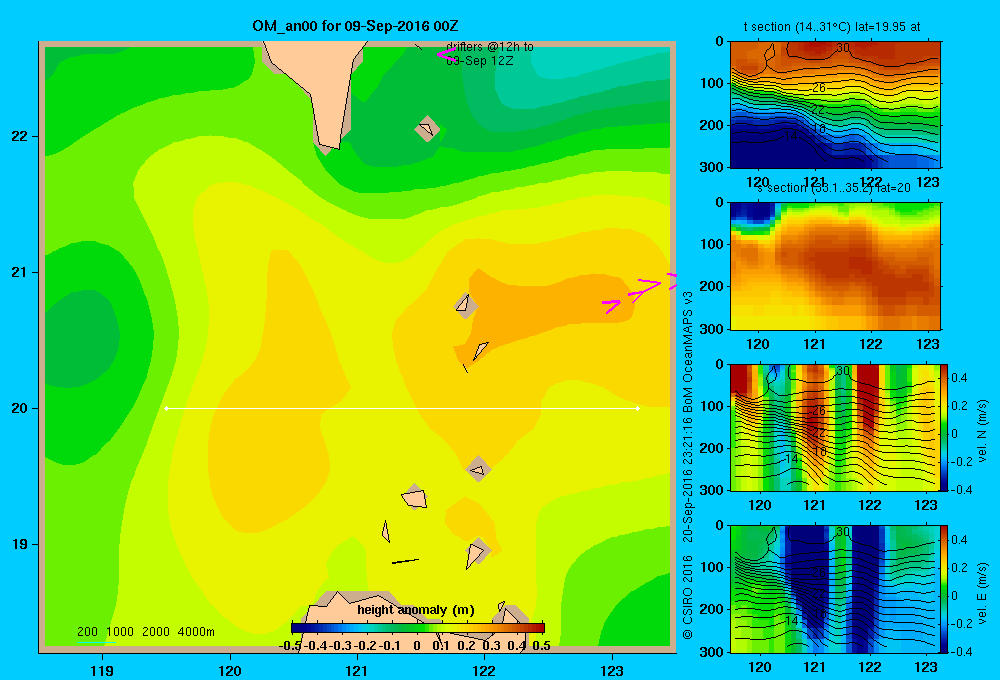Viewport: 1000px width, 680px height.
Task: Click the small island near latitude 20.8
Action: pos(465,306)
